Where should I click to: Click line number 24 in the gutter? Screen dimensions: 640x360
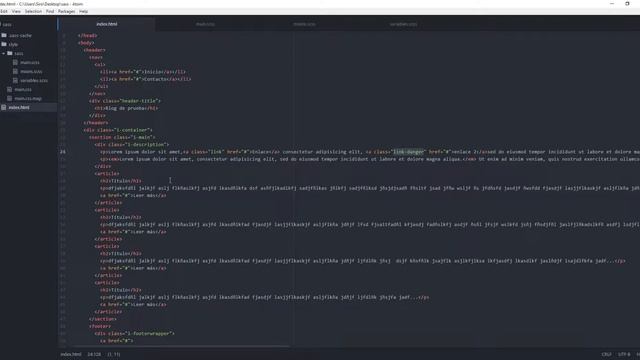pyautogui.click(x=62, y=152)
